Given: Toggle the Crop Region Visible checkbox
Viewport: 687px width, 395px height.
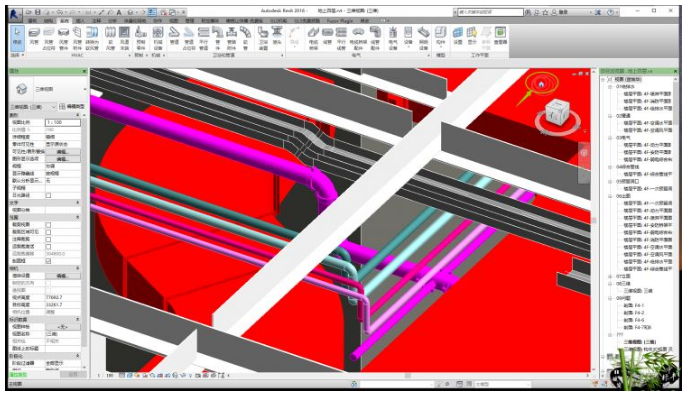Looking at the screenshot, I should click(x=48, y=232).
